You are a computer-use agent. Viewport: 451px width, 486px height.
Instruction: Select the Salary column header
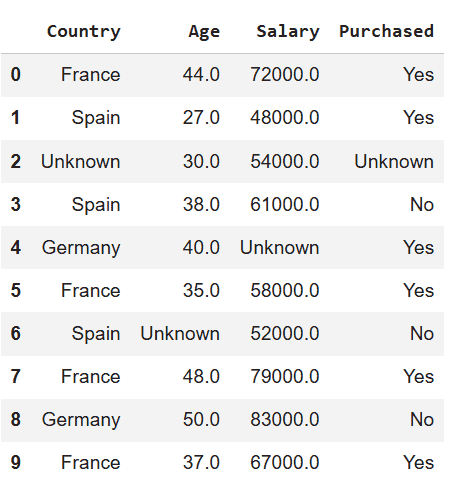tap(288, 32)
